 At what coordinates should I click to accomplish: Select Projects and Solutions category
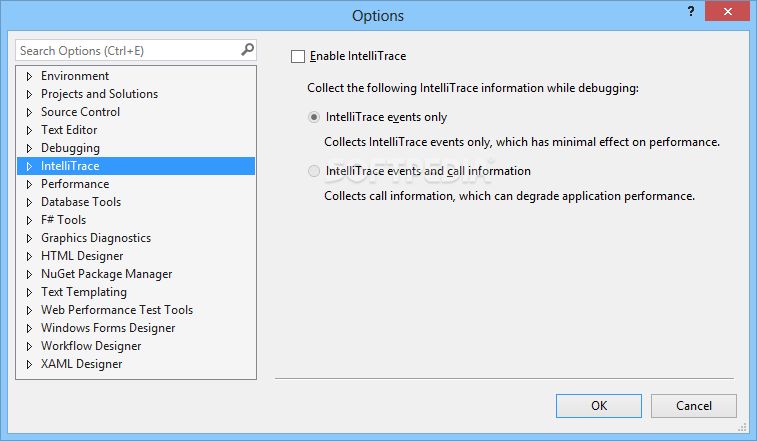click(99, 94)
